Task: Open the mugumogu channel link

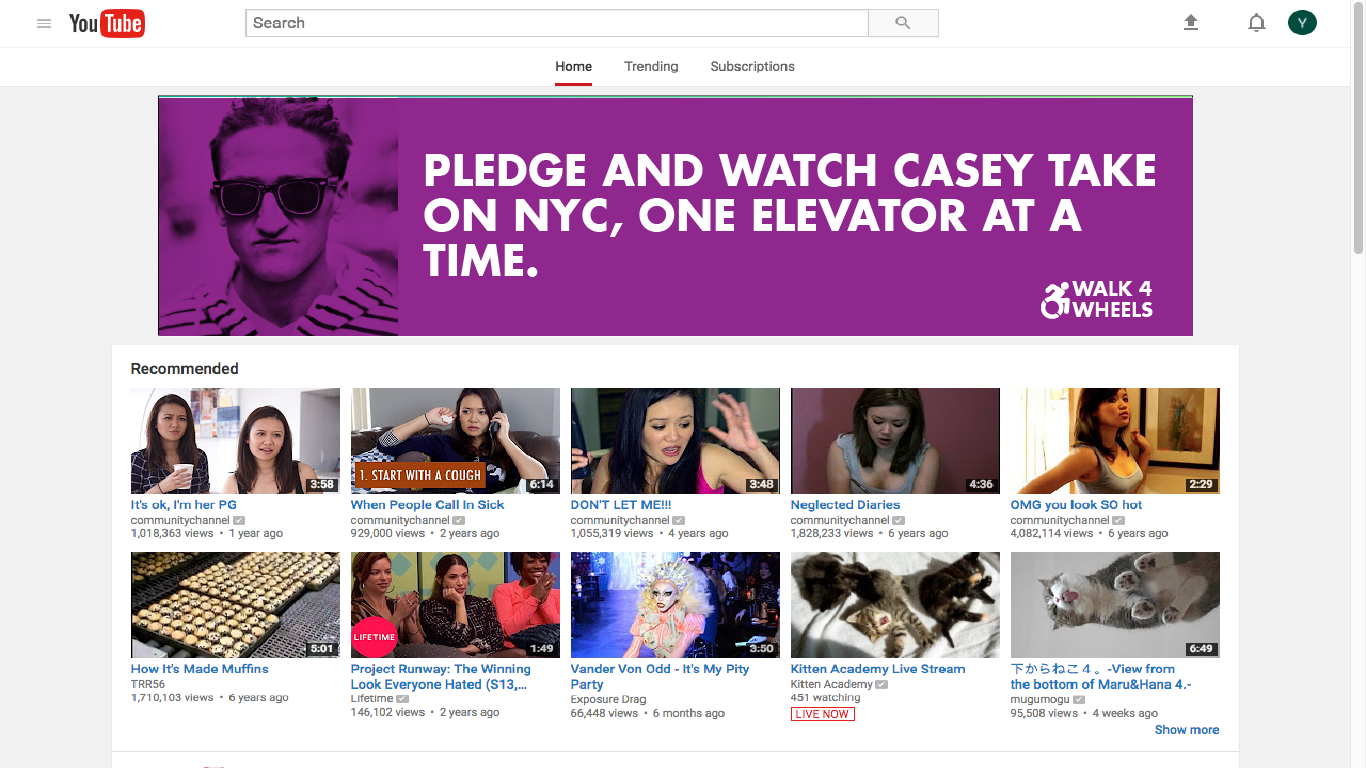Action: (1040, 699)
